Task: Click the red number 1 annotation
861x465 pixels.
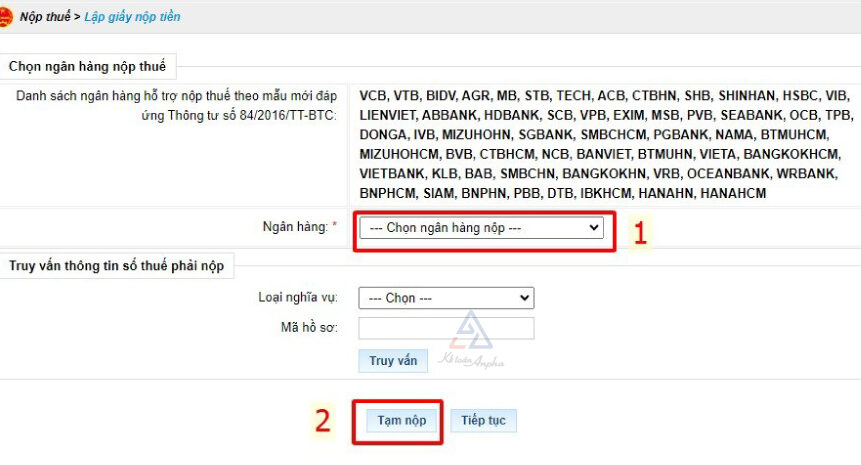Action: click(641, 232)
